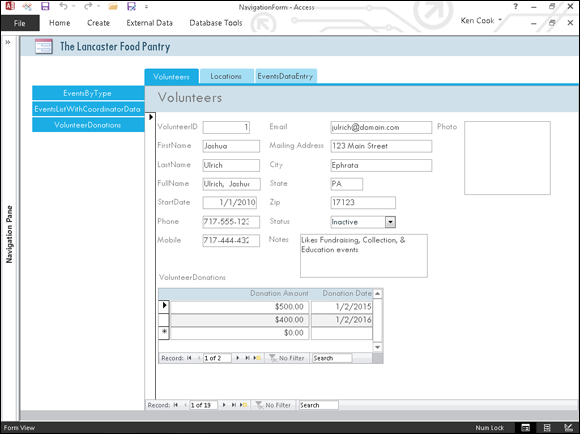The image size is (580, 434).
Task: Click the Open folder icon in quick access toolbar
Action: [x=113, y=6]
